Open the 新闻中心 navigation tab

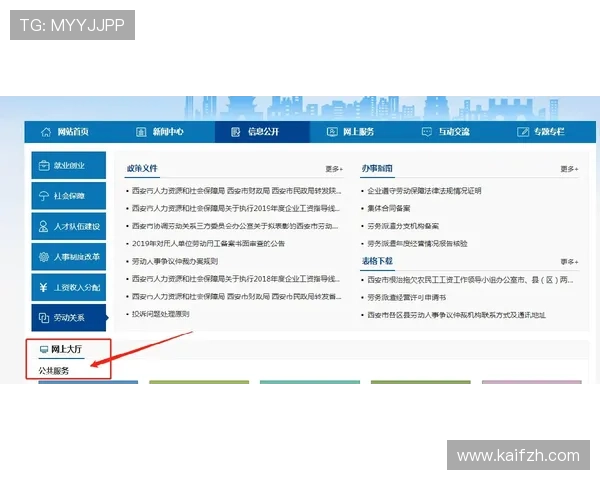[168, 132]
